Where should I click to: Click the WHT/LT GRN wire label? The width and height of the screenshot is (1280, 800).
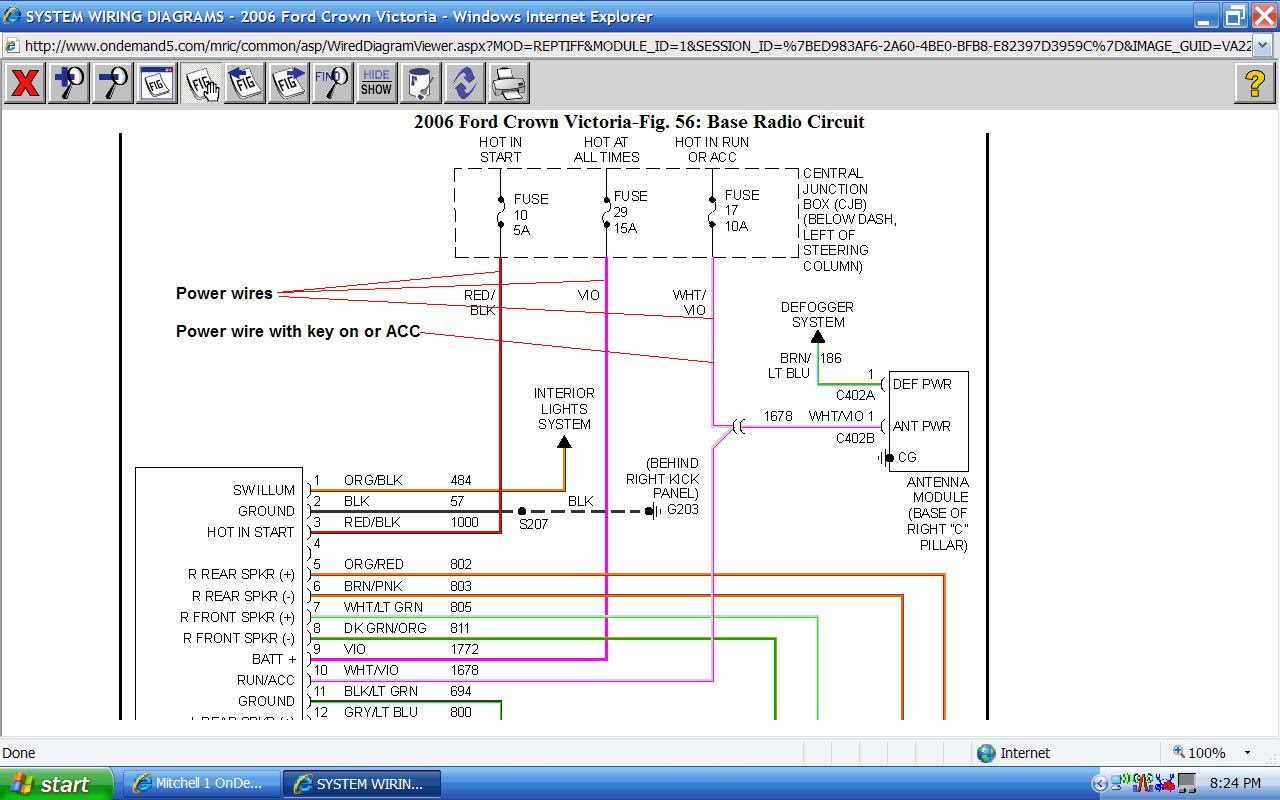click(x=383, y=607)
